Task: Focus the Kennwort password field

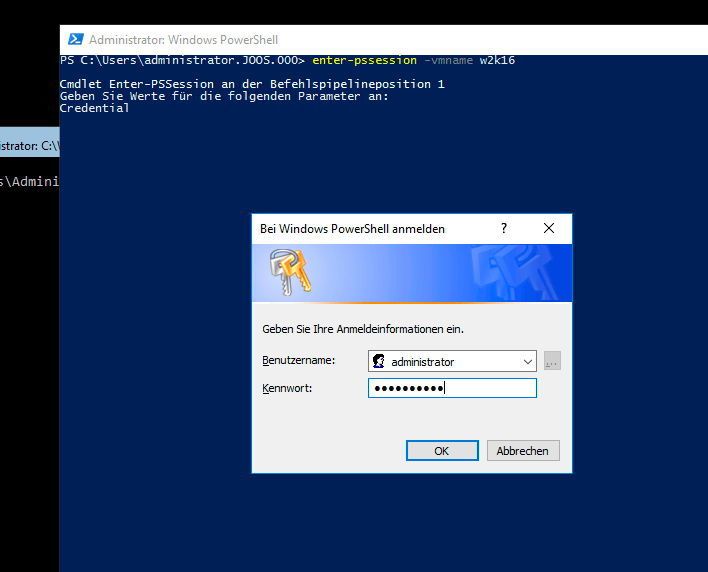Action: point(452,388)
